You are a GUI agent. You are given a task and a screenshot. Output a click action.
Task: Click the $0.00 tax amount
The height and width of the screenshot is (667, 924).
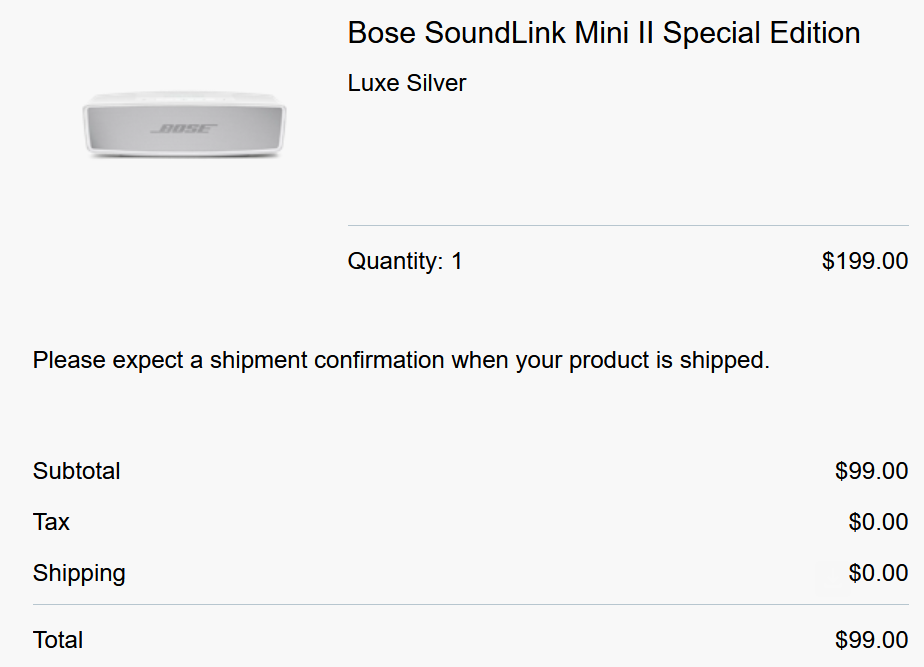click(878, 522)
